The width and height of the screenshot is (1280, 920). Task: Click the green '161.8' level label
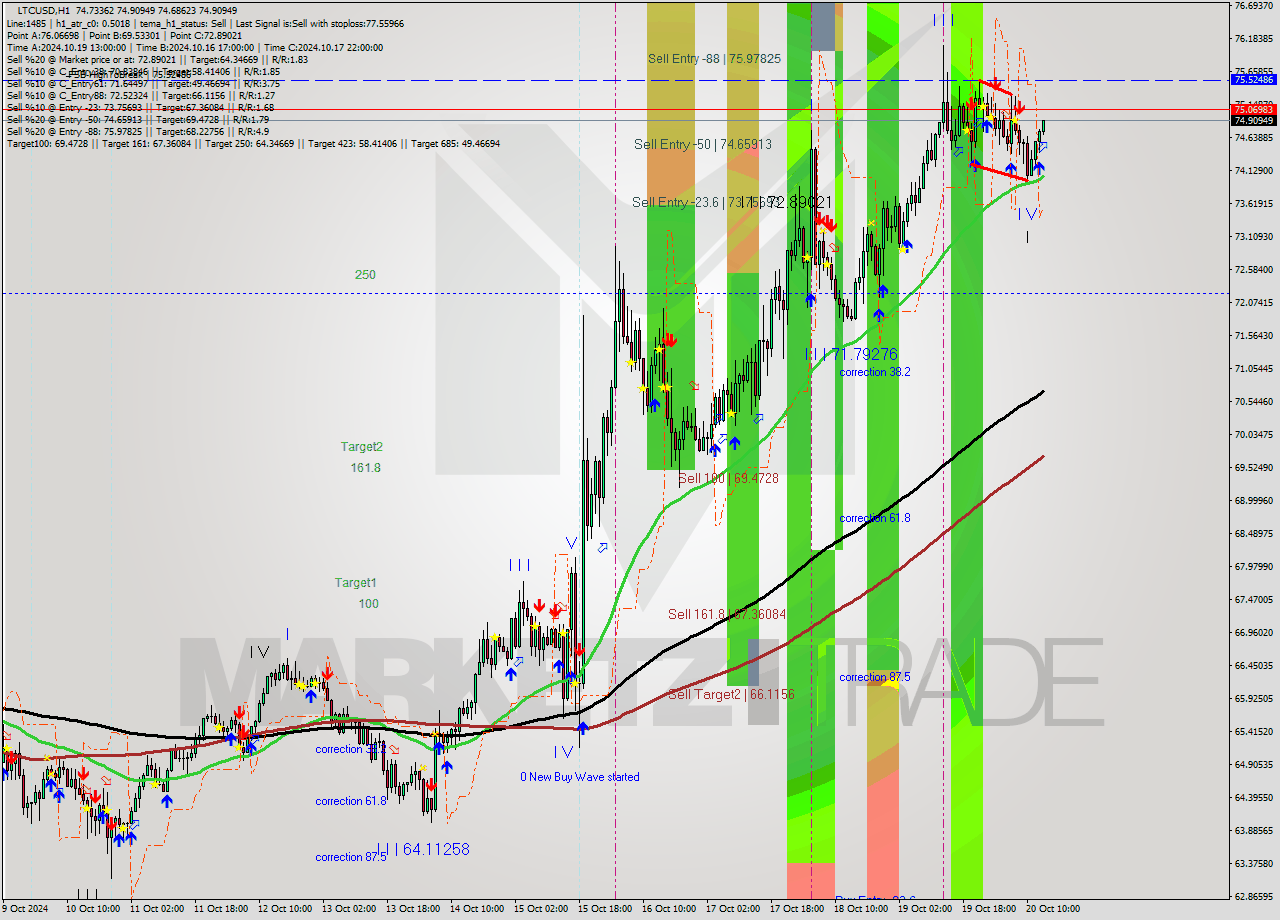[x=365, y=468]
